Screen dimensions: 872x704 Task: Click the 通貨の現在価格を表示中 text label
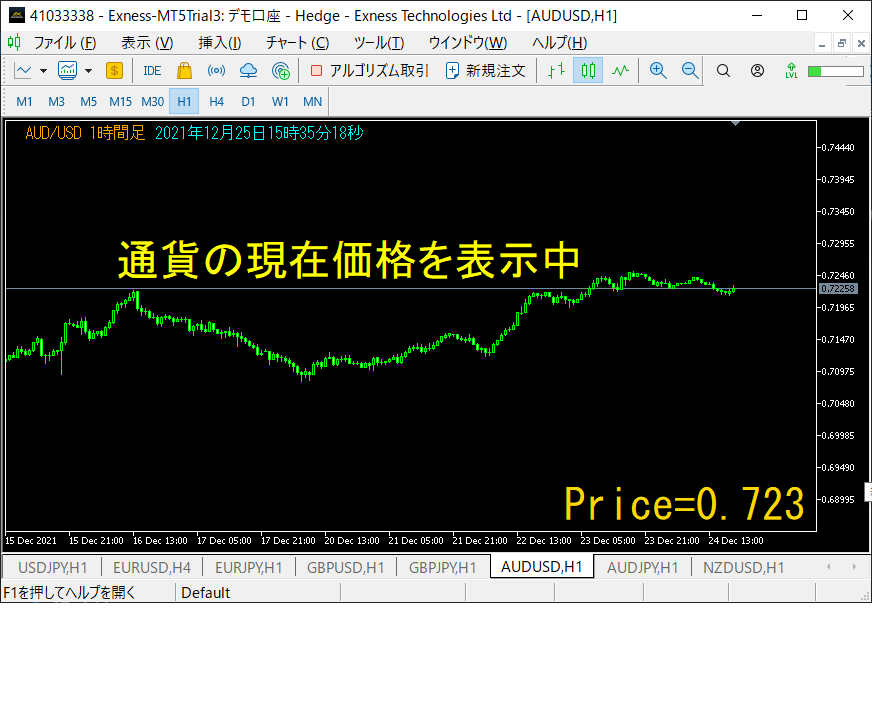tap(349, 260)
